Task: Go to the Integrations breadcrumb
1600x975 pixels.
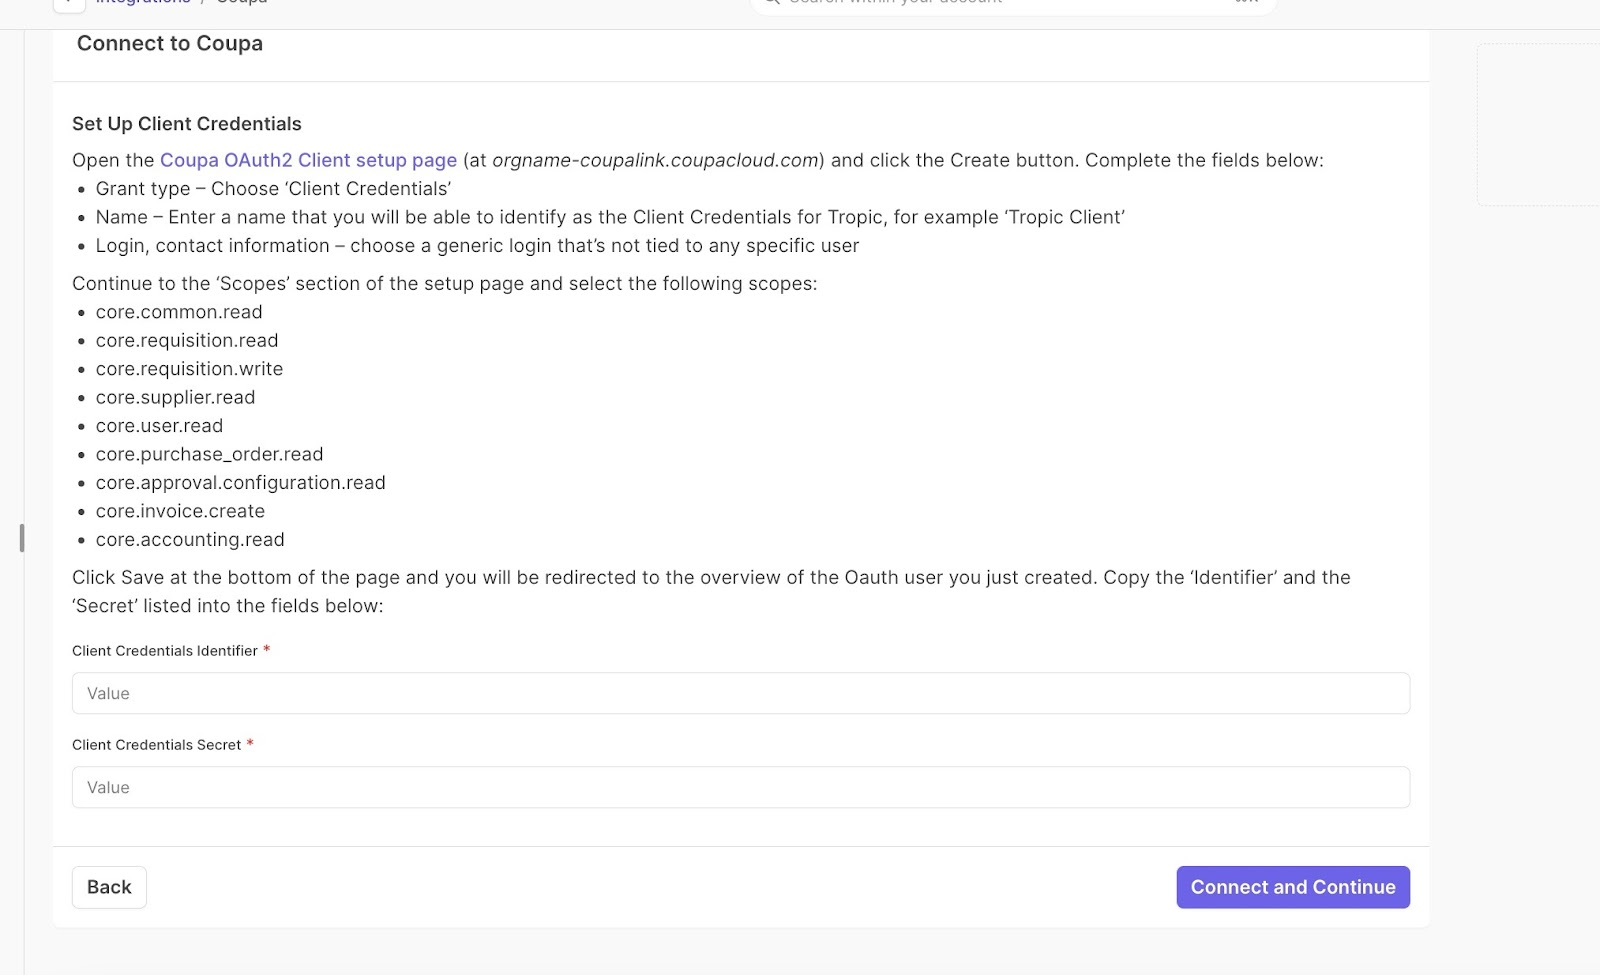Action: [142, 3]
